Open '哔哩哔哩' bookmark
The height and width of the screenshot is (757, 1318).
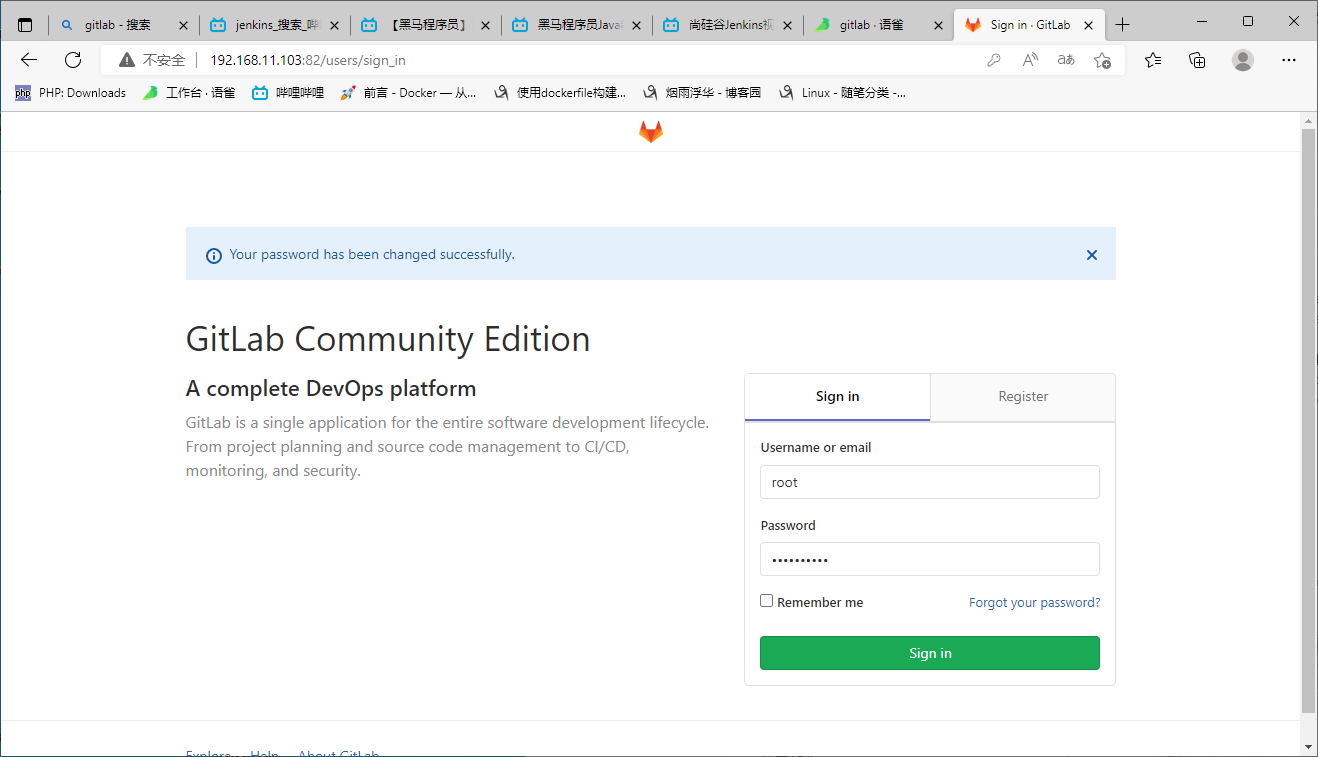(x=288, y=93)
